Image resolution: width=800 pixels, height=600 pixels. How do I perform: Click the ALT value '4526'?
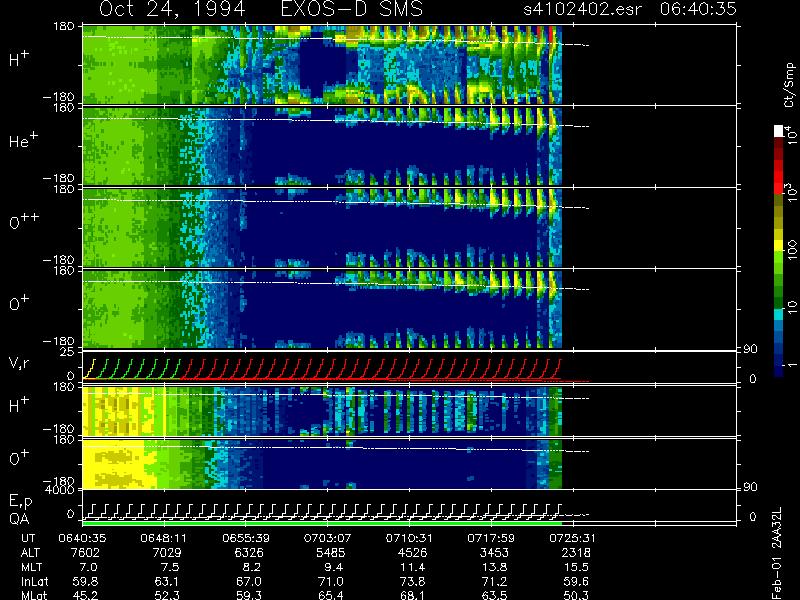[x=413, y=553]
